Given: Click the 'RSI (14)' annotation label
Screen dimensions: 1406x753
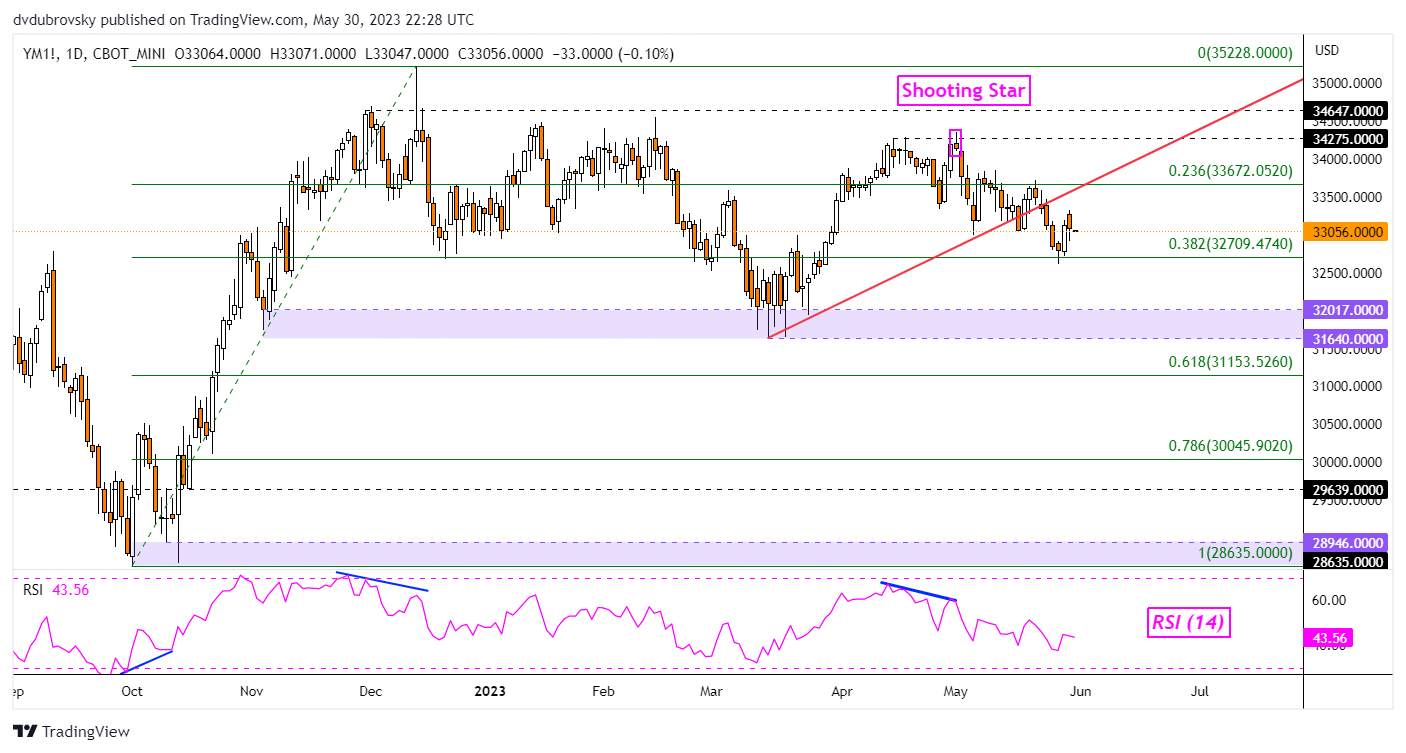Looking at the screenshot, I should (x=1187, y=624).
